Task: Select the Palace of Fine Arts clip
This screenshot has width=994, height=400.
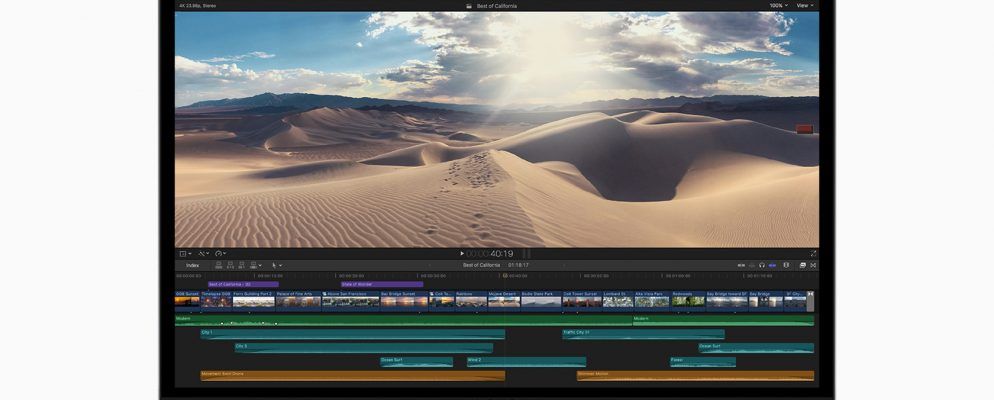Action: (298, 301)
